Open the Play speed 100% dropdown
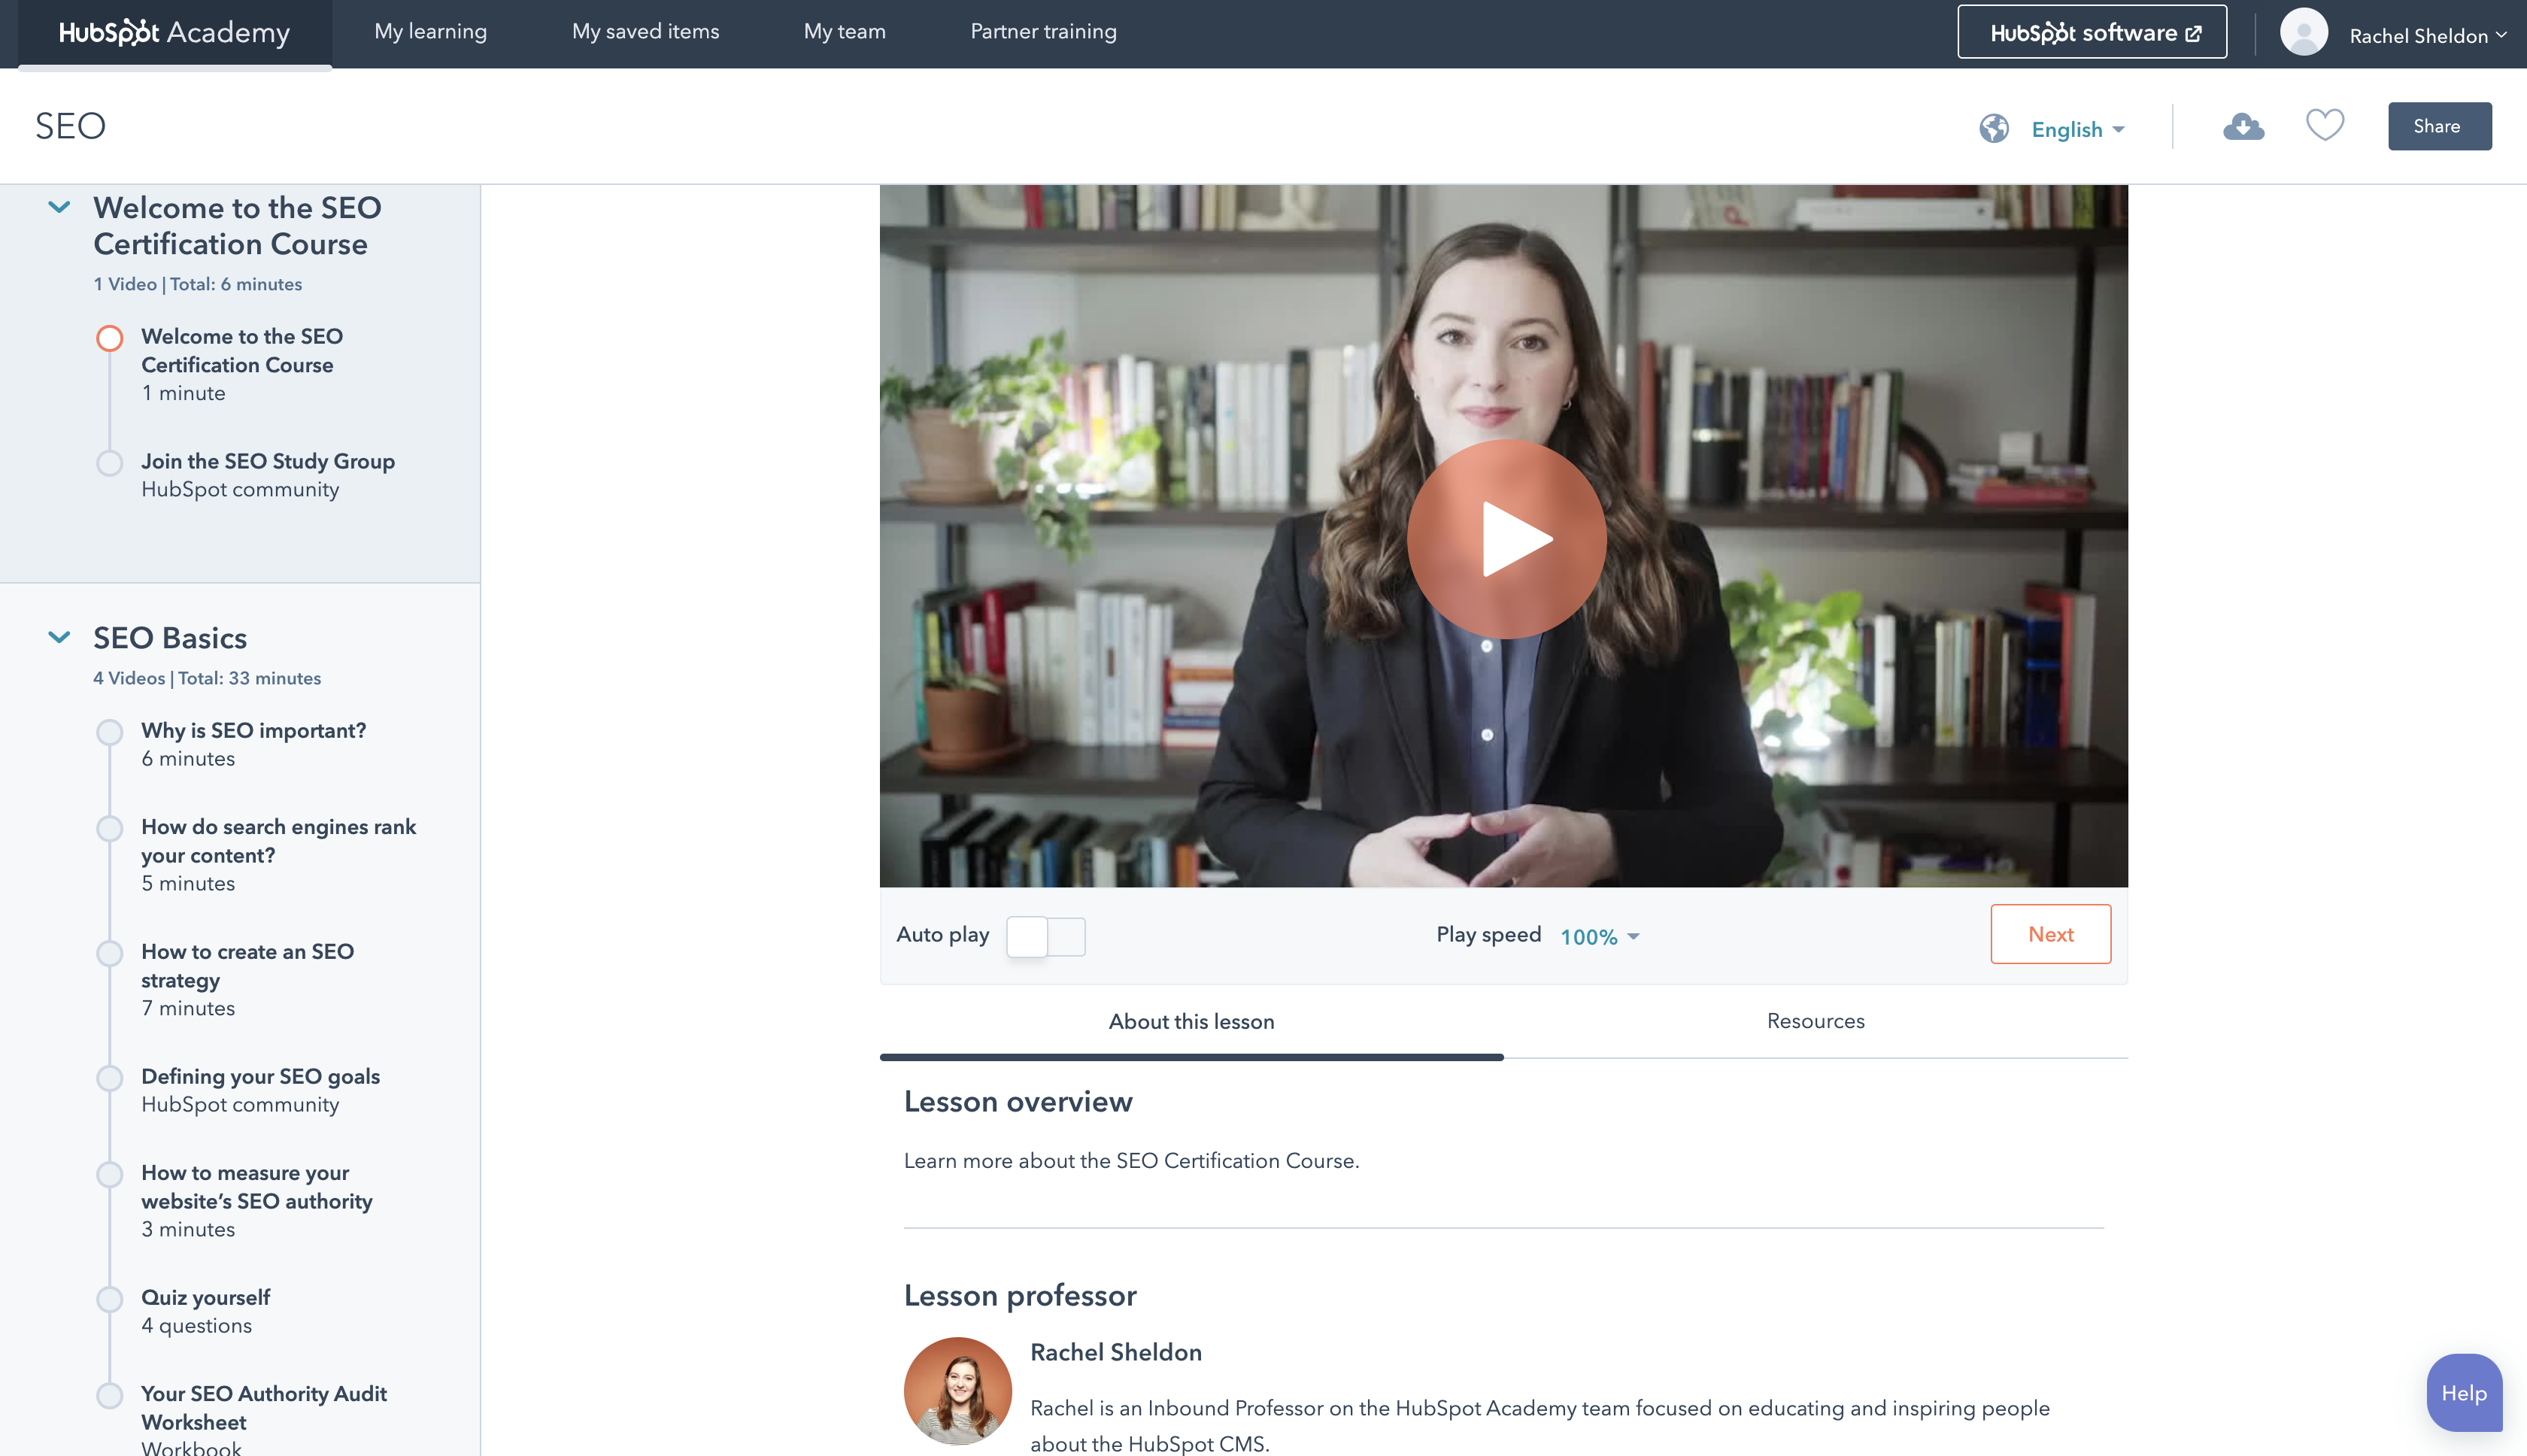The image size is (2527, 1456). [x=1599, y=936]
